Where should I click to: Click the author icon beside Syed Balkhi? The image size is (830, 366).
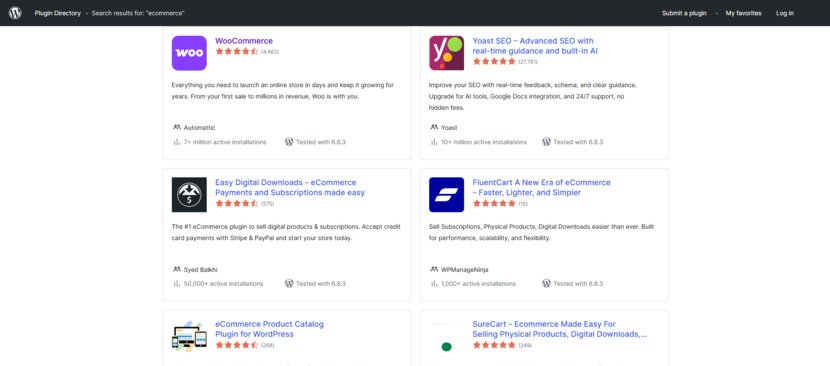(x=177, y=269)
